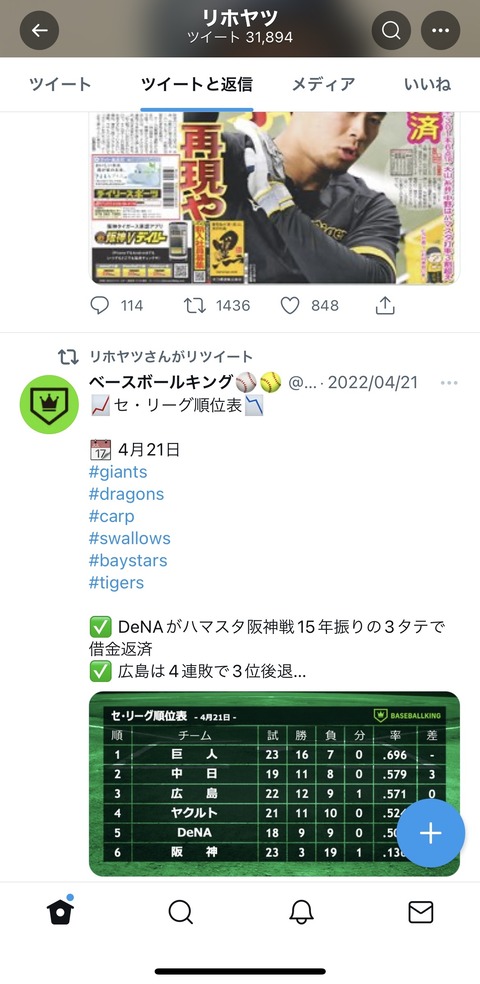This screenshot has height=984, width=480.
Task: Expand more options on ベースボールキング tweet
Action: pyautogui.click(x=449, y=383)
